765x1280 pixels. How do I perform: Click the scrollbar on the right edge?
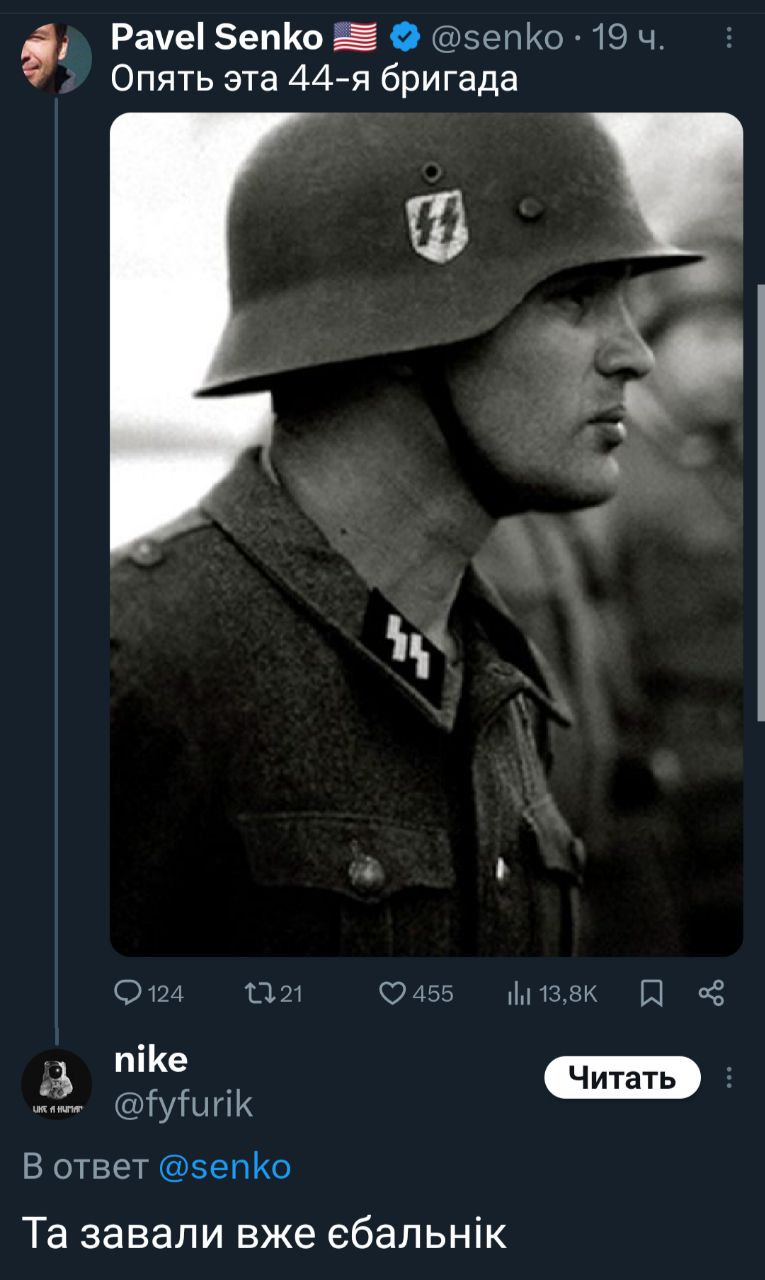(x=760, y=500)
